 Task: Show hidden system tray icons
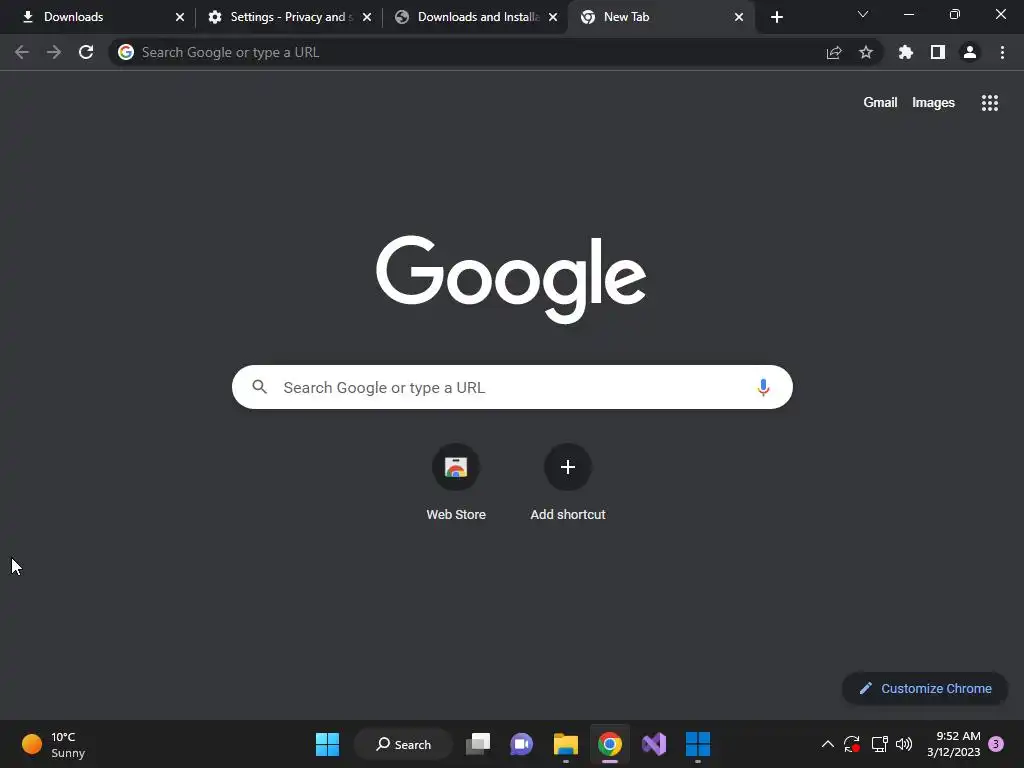827,744
